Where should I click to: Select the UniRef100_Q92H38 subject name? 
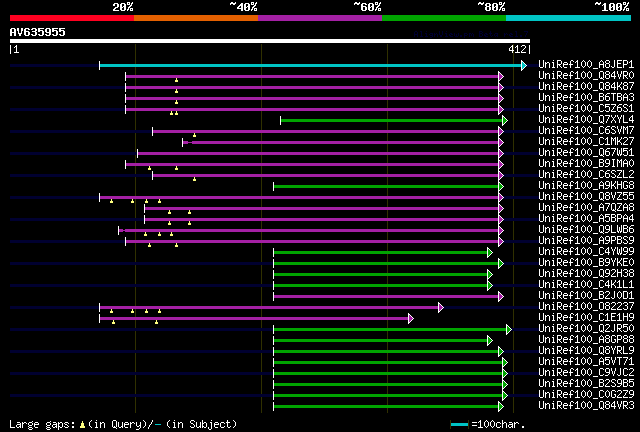586,274
